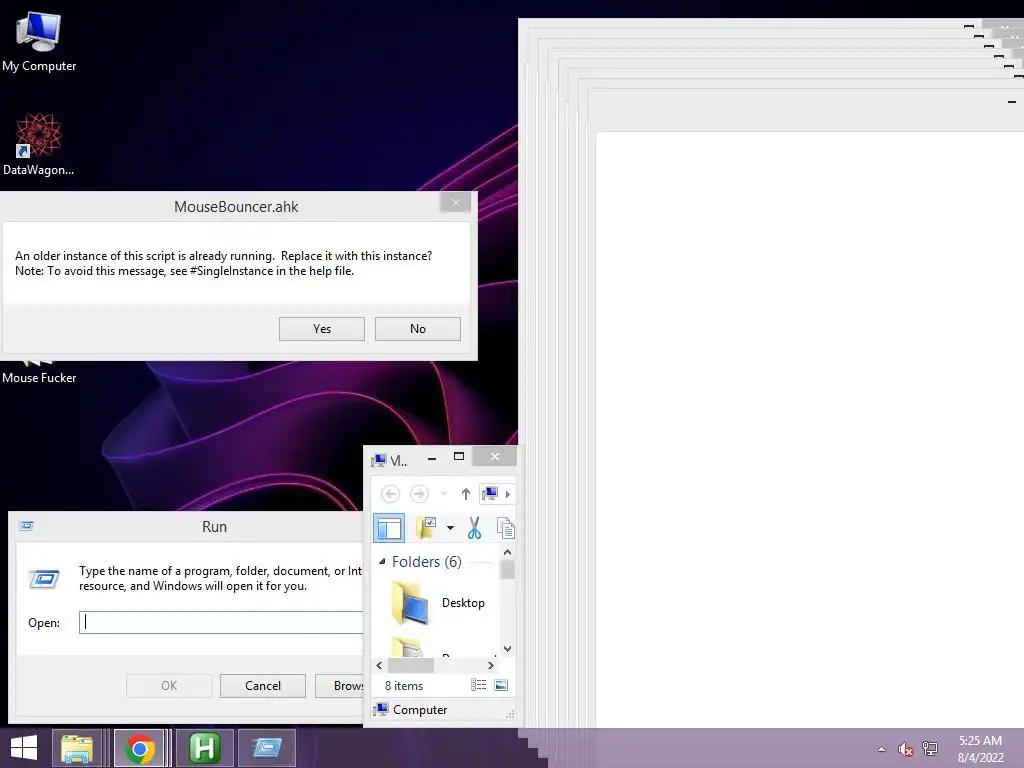
Task: Go forward in the explorer window
Action: (419, 494)
